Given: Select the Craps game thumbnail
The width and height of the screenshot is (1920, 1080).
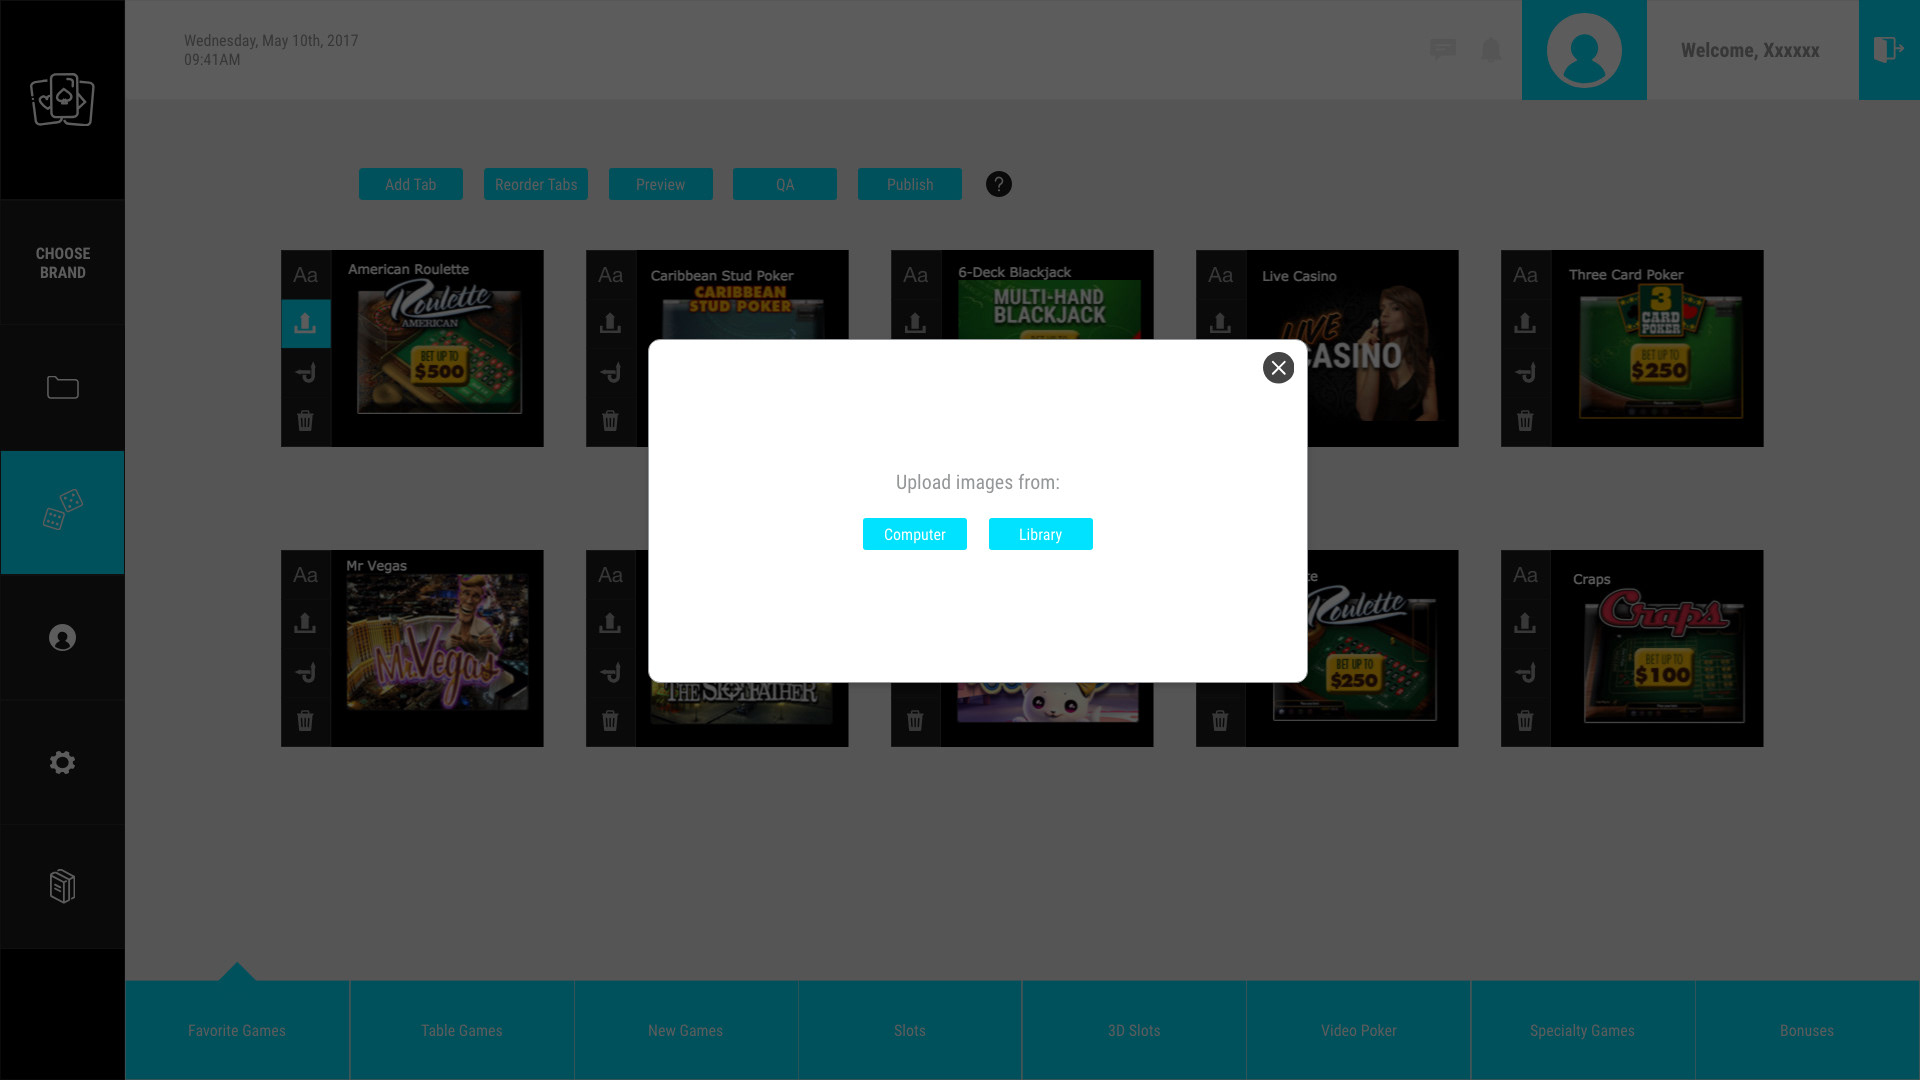Looking at the screenshot, I should [1664, 655].
